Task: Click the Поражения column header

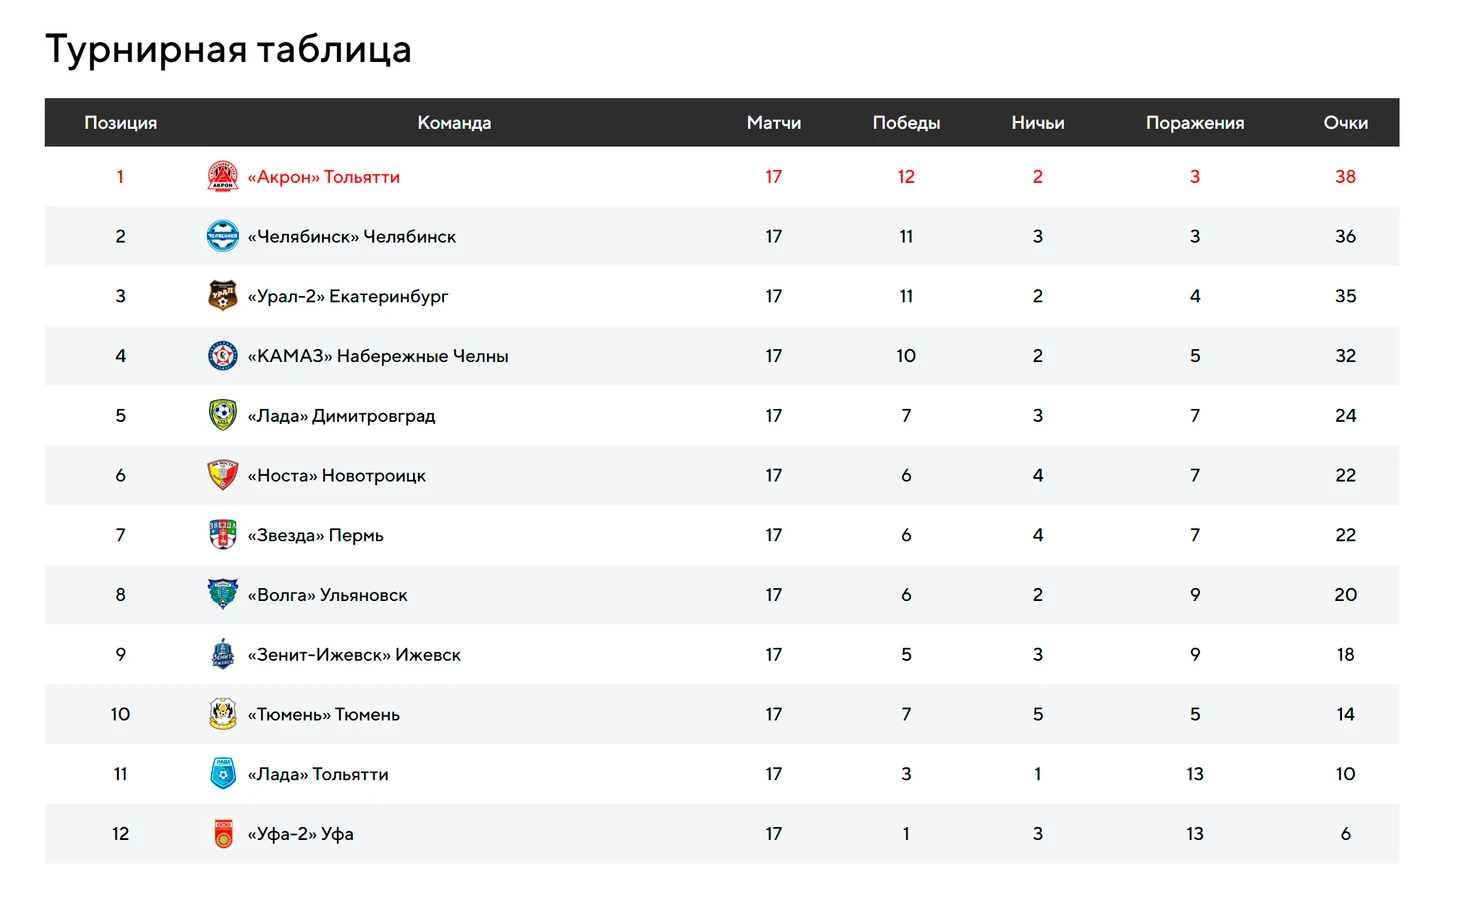Action: [1195, 123]
